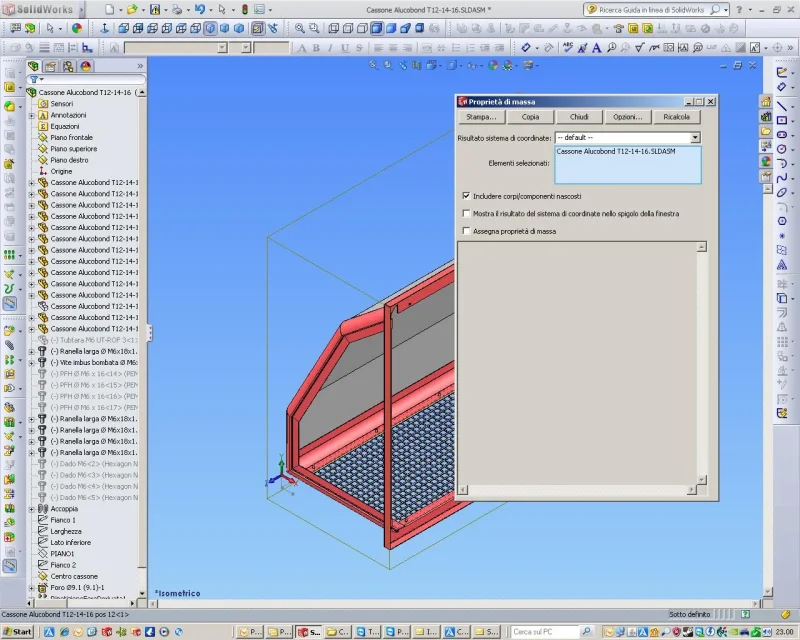The image size is (800, 640).
Task: Click the Zoom to Area icon
Action: click(314, 28)
